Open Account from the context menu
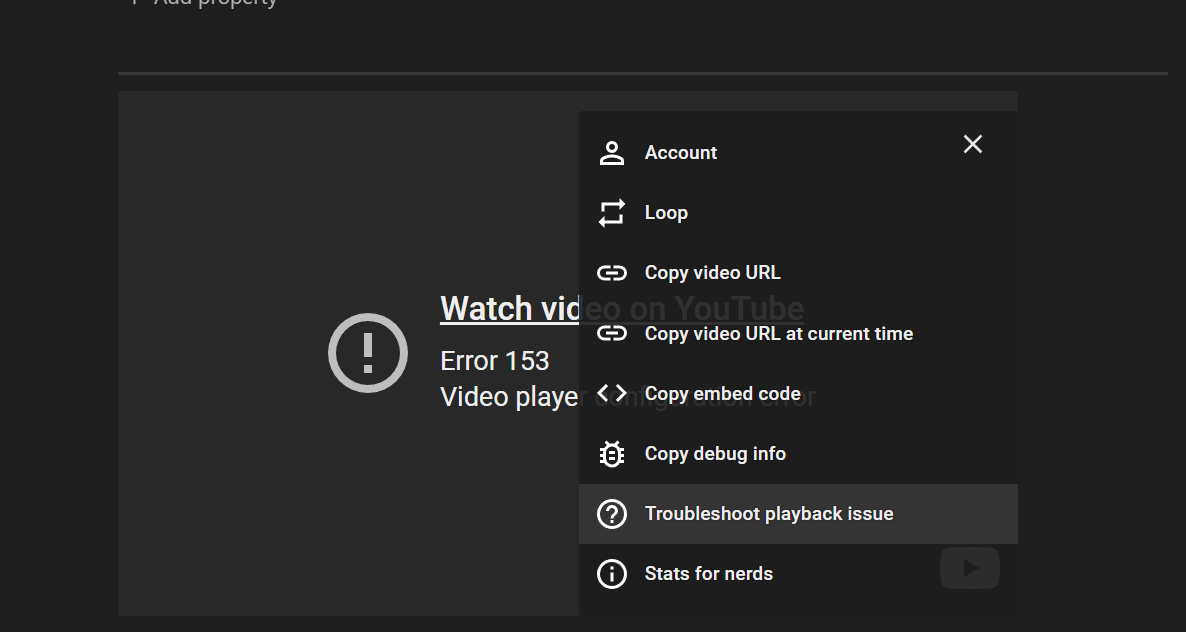Image resolution: width=1186 pixels, height=632 pixels. 798,153
